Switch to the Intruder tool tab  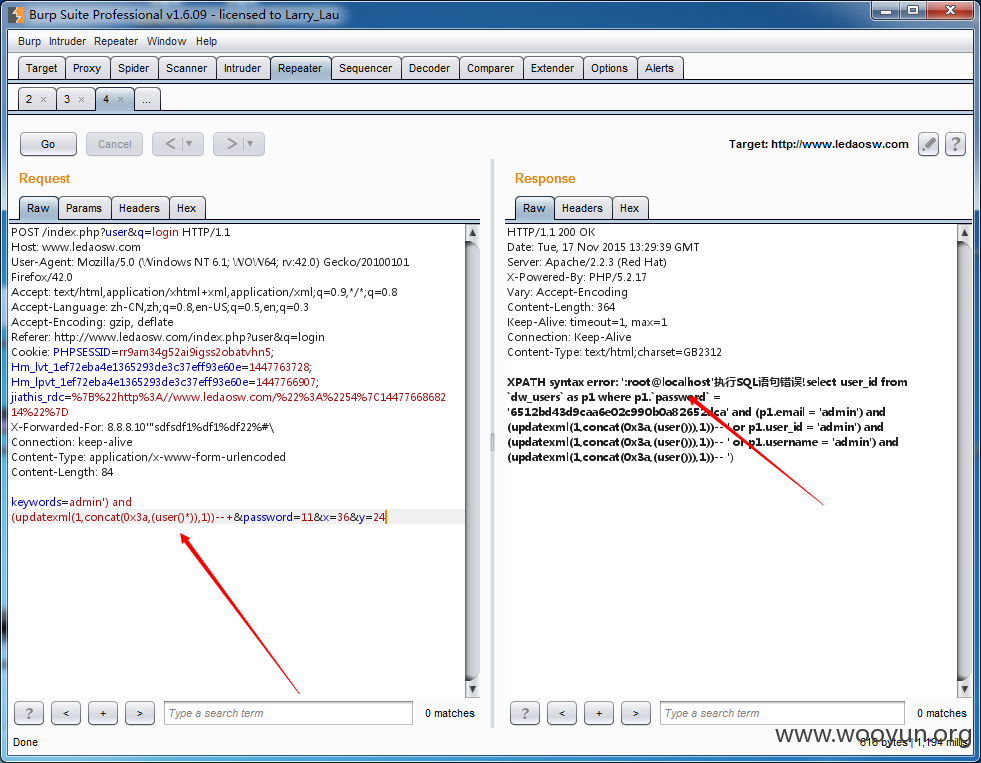coord(243,68)
